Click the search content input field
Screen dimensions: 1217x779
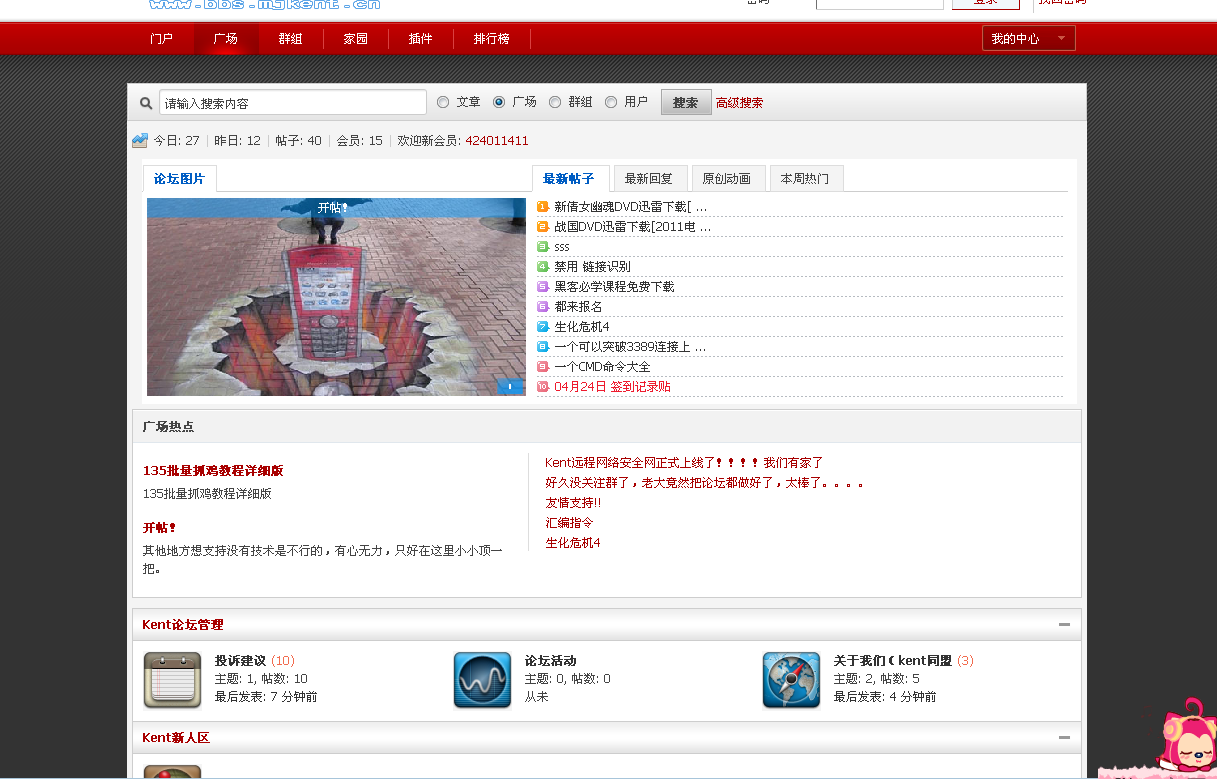pos(293,103)
